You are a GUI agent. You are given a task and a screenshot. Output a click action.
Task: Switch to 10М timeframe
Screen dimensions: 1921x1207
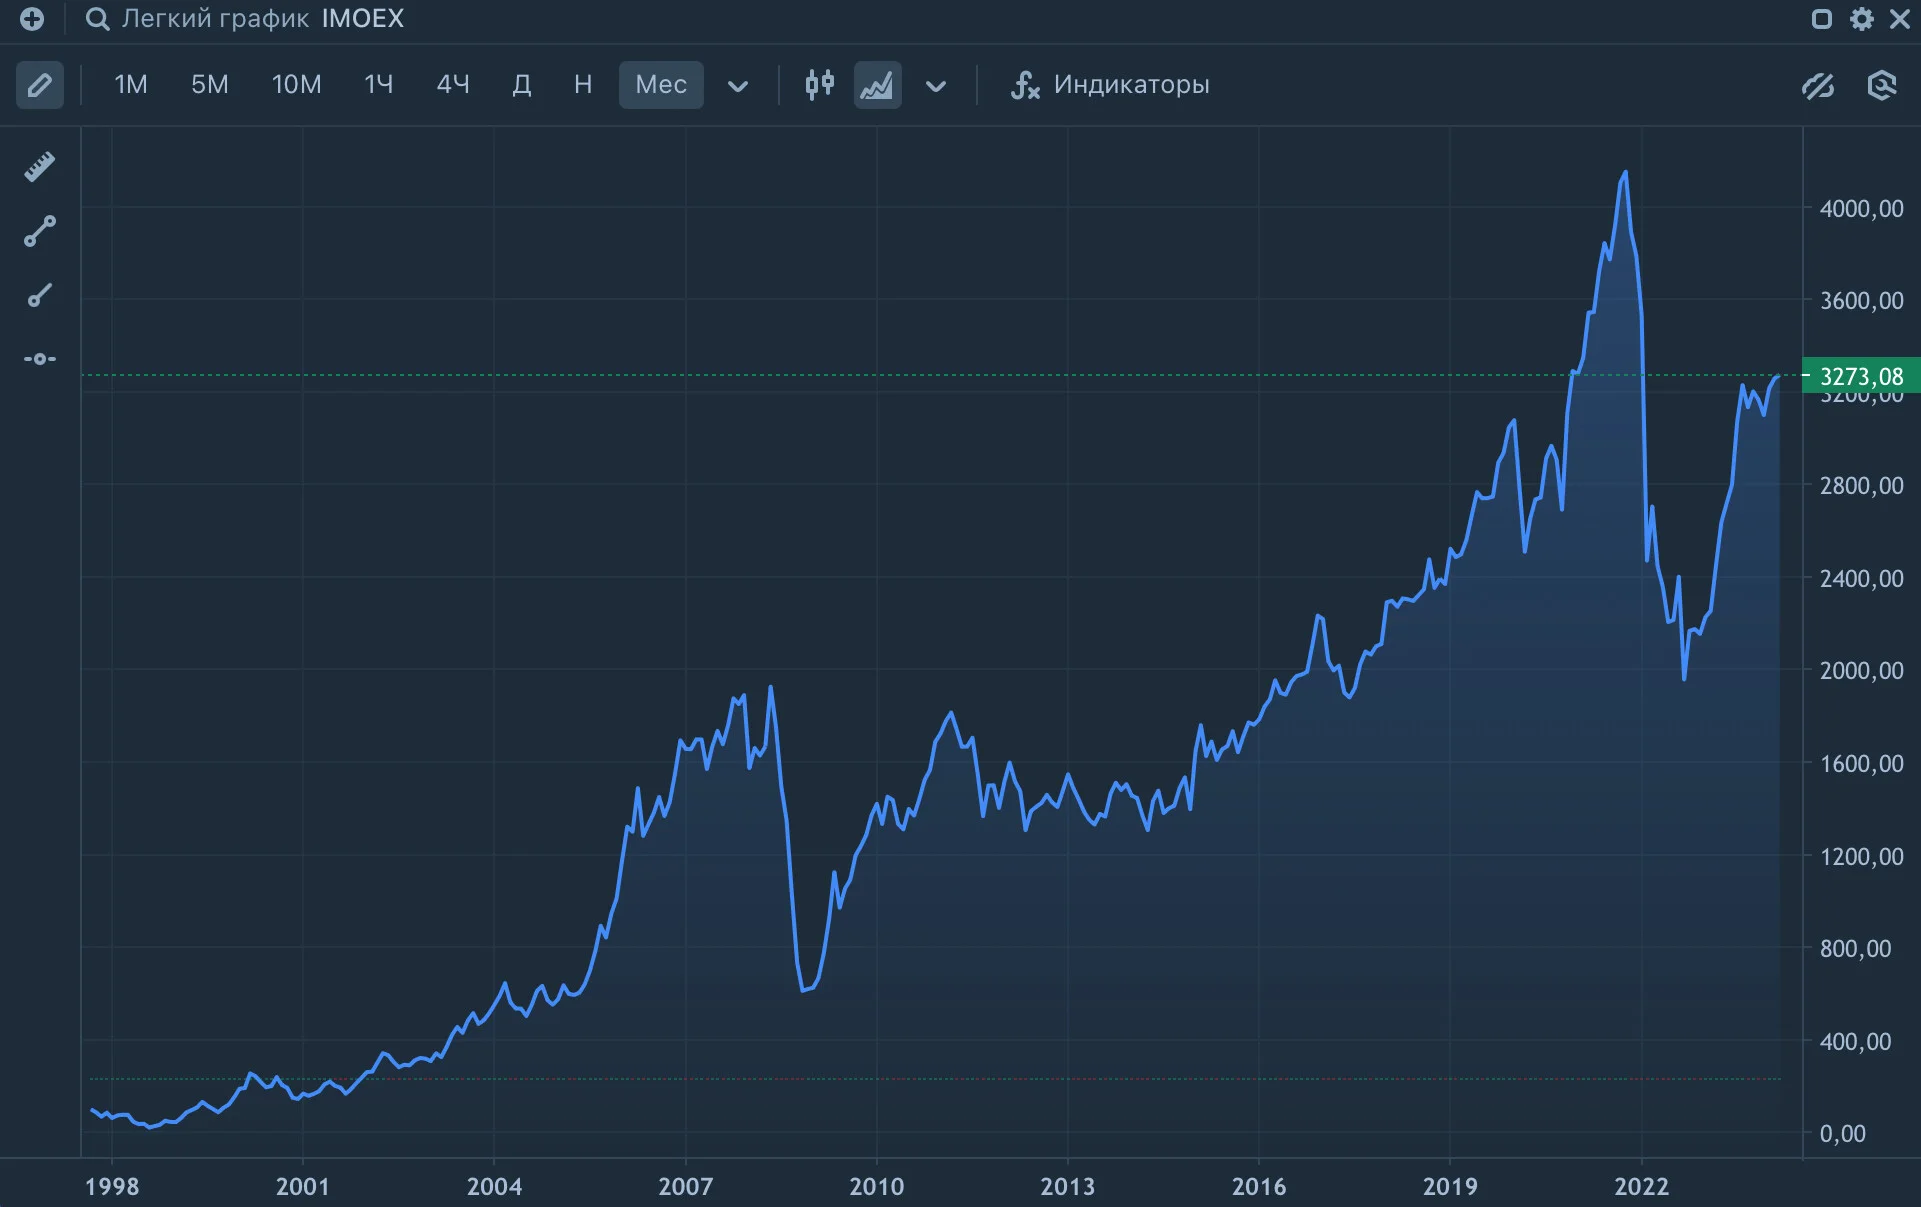297,85
